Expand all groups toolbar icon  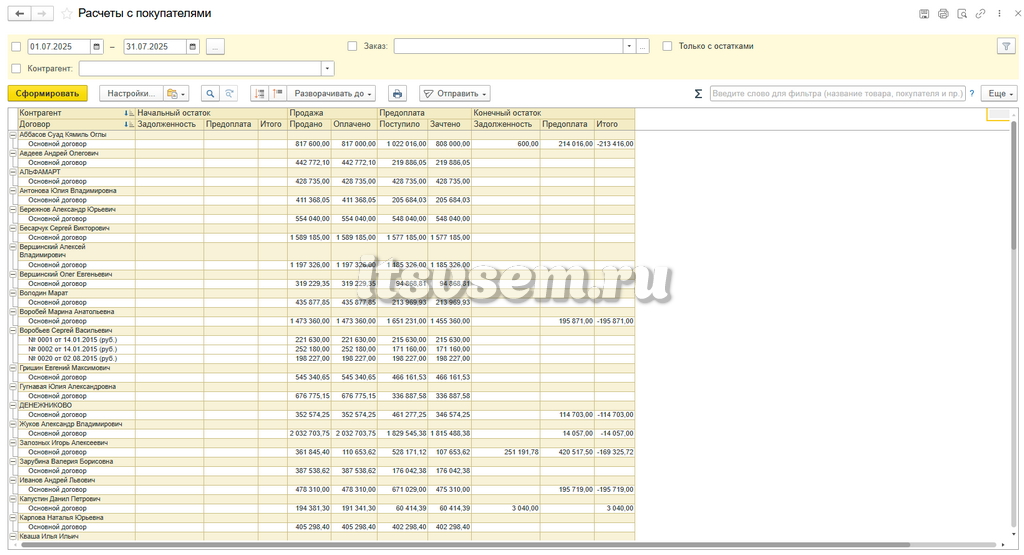click(278, 93)
